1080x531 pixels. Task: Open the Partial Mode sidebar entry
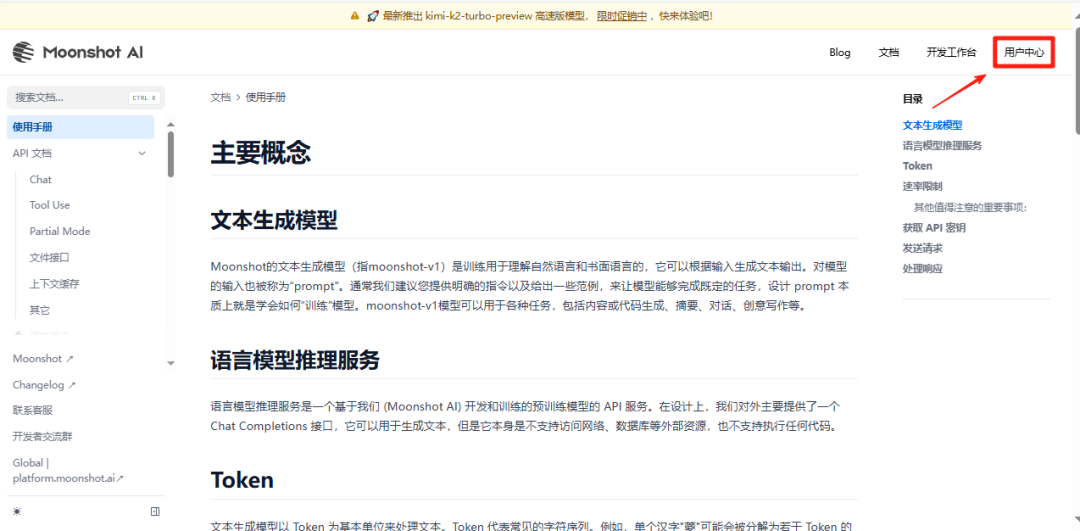point(60,231)
